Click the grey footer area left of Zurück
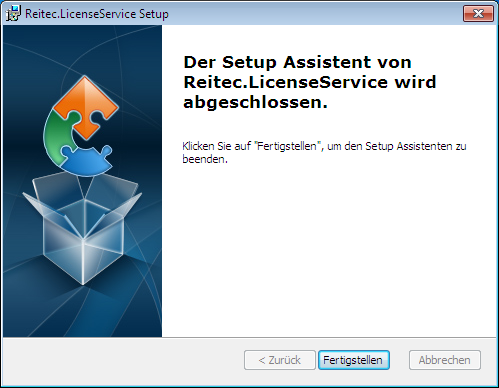This screenshot has height=388, width=499. coord(123,360)
